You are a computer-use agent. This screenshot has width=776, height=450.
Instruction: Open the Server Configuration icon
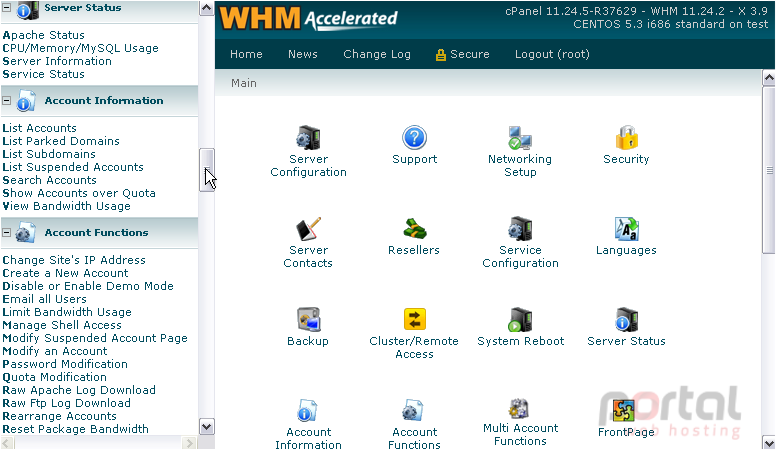click(x=308, y=138)
